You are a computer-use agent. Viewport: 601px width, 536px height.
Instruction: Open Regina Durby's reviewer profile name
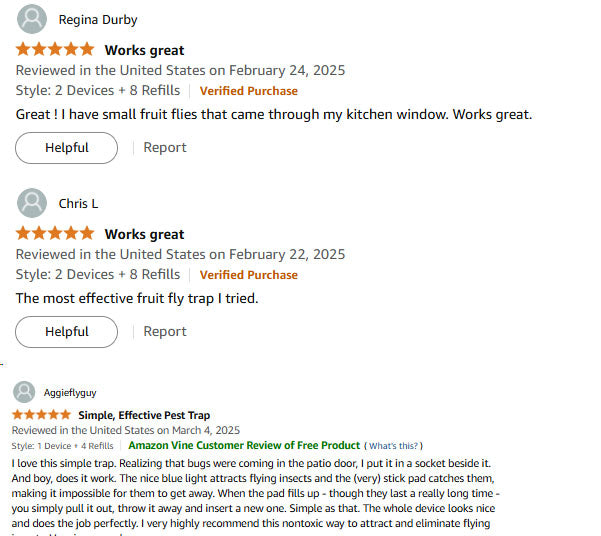point(98,20)
